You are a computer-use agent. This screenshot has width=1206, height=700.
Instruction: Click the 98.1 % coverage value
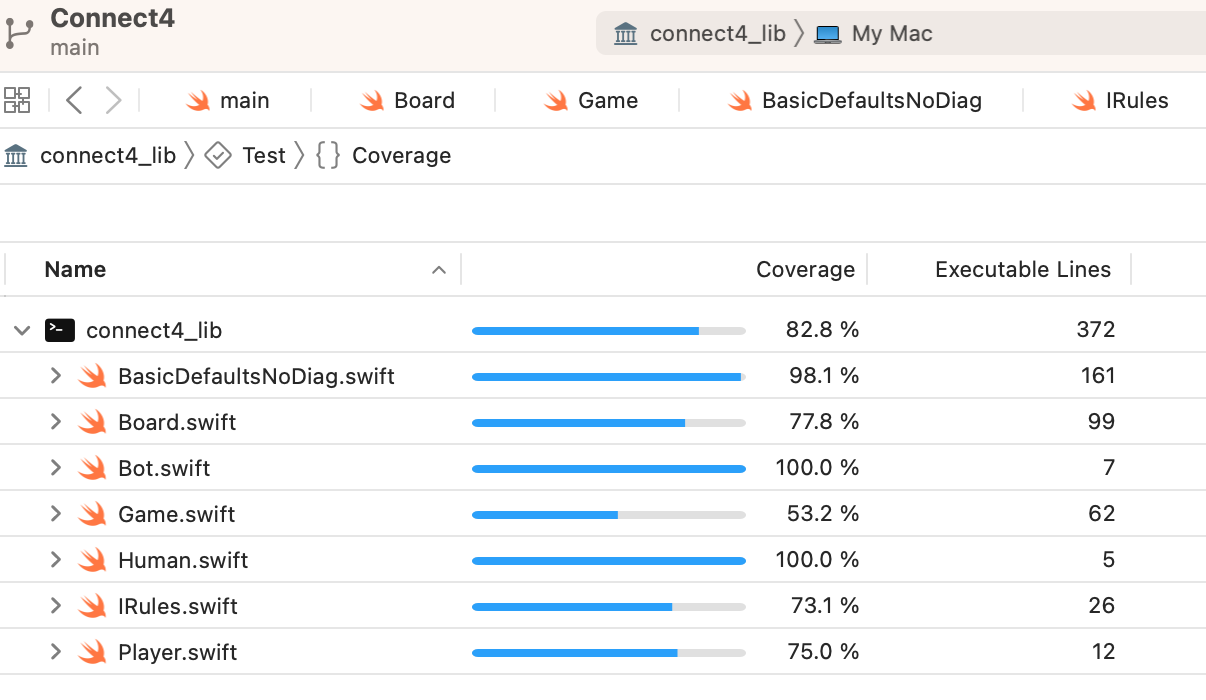823,376
